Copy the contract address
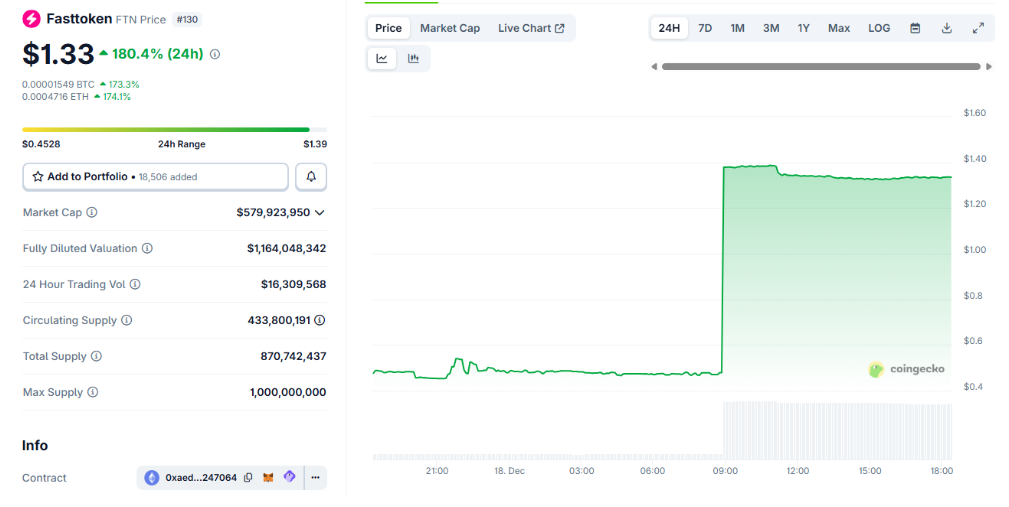Screen dimensions: 1009x507 tap(248, 478)
